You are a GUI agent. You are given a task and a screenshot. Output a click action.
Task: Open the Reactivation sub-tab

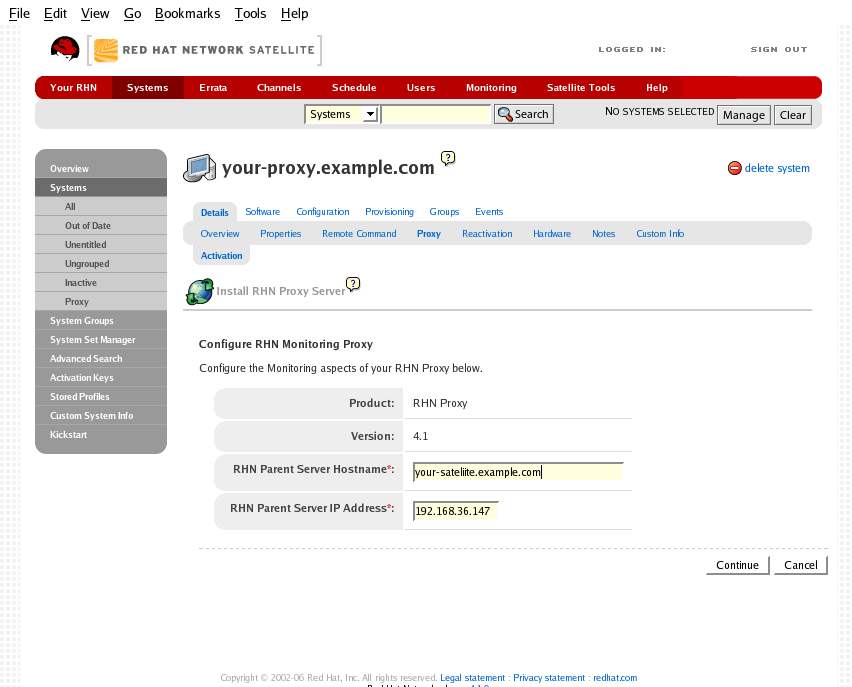(x=487, y=234)
